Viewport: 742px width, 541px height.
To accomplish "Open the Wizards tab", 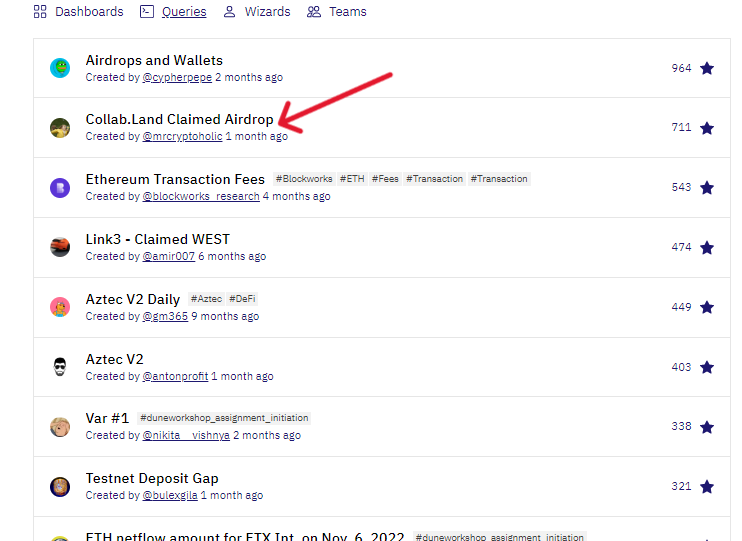I will point(257,12).
